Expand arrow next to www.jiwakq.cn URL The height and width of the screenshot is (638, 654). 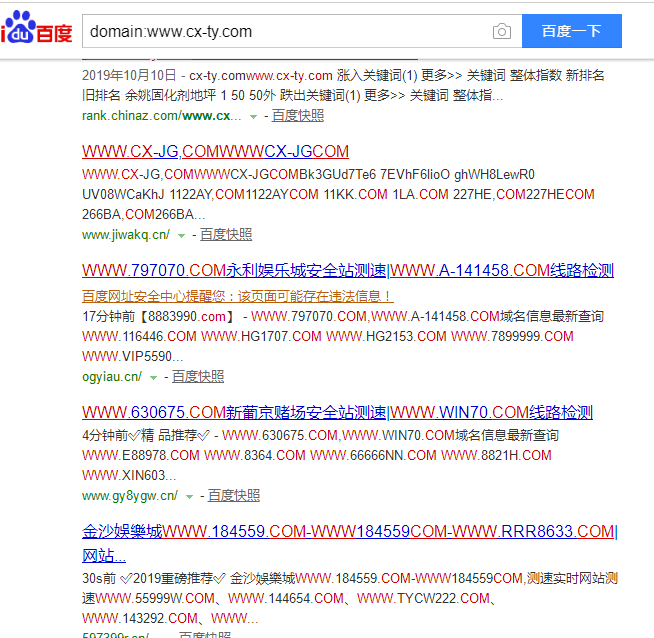pos(181,236)
